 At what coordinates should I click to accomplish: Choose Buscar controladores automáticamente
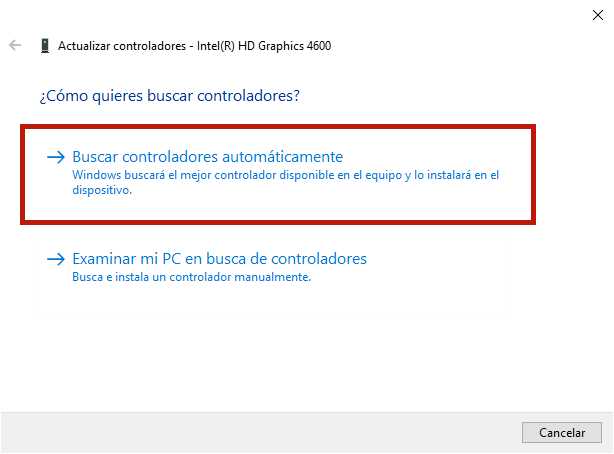pos(208,157)
